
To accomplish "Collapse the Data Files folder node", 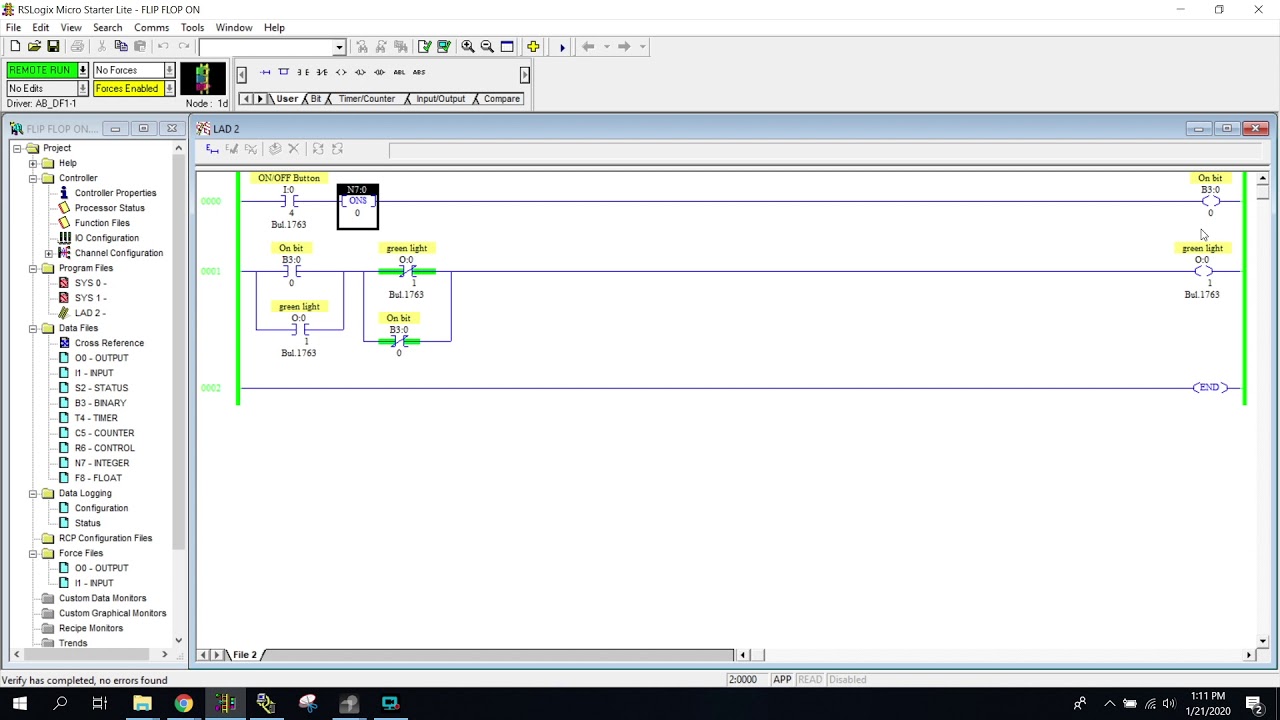I will [x=33, y=328].
